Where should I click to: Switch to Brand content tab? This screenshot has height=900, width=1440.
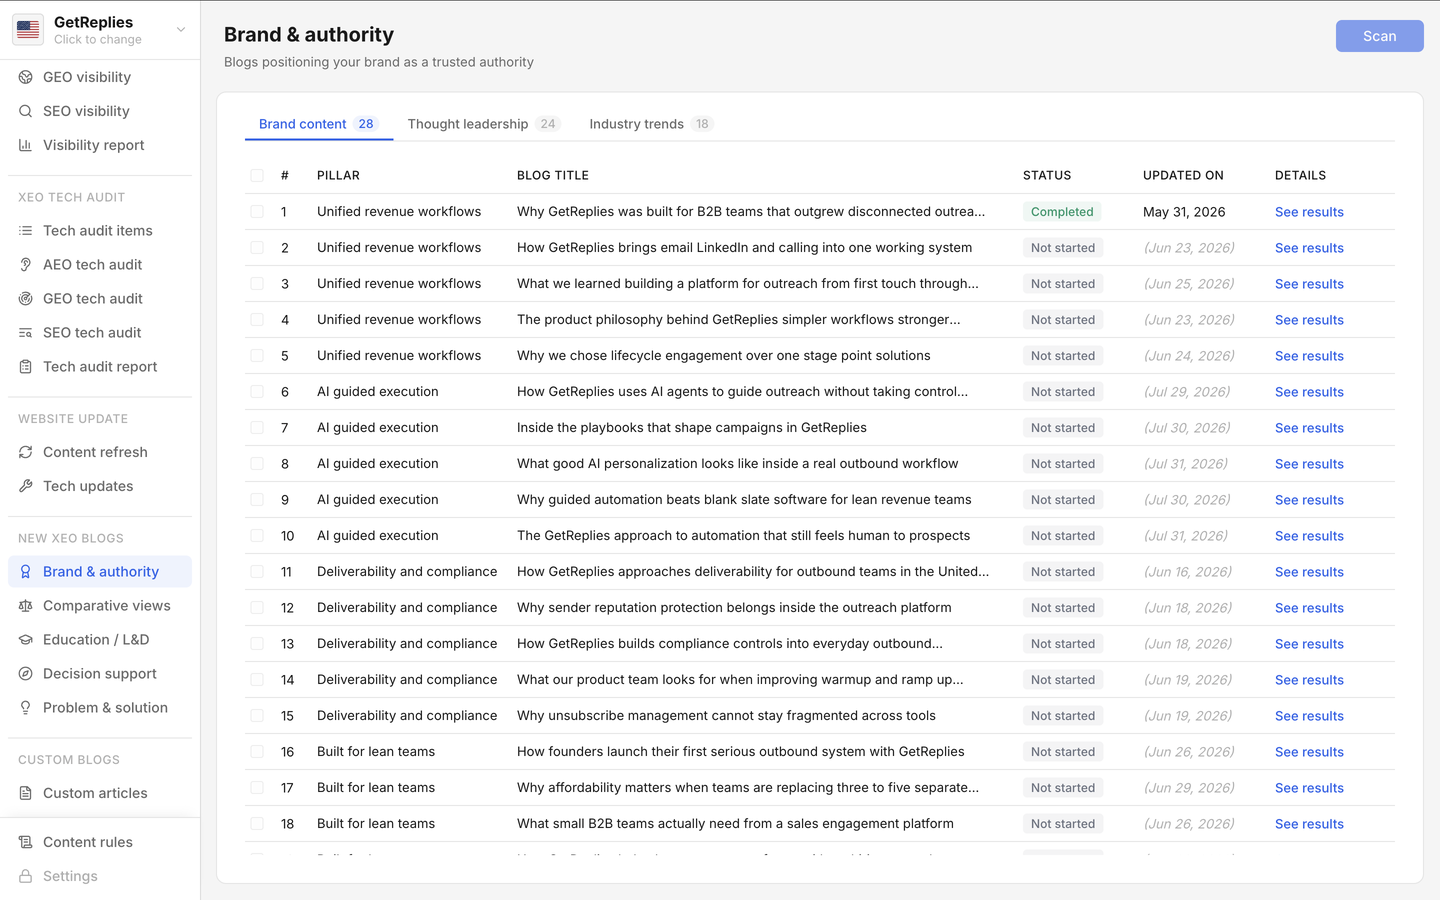[x=318, y=124]
